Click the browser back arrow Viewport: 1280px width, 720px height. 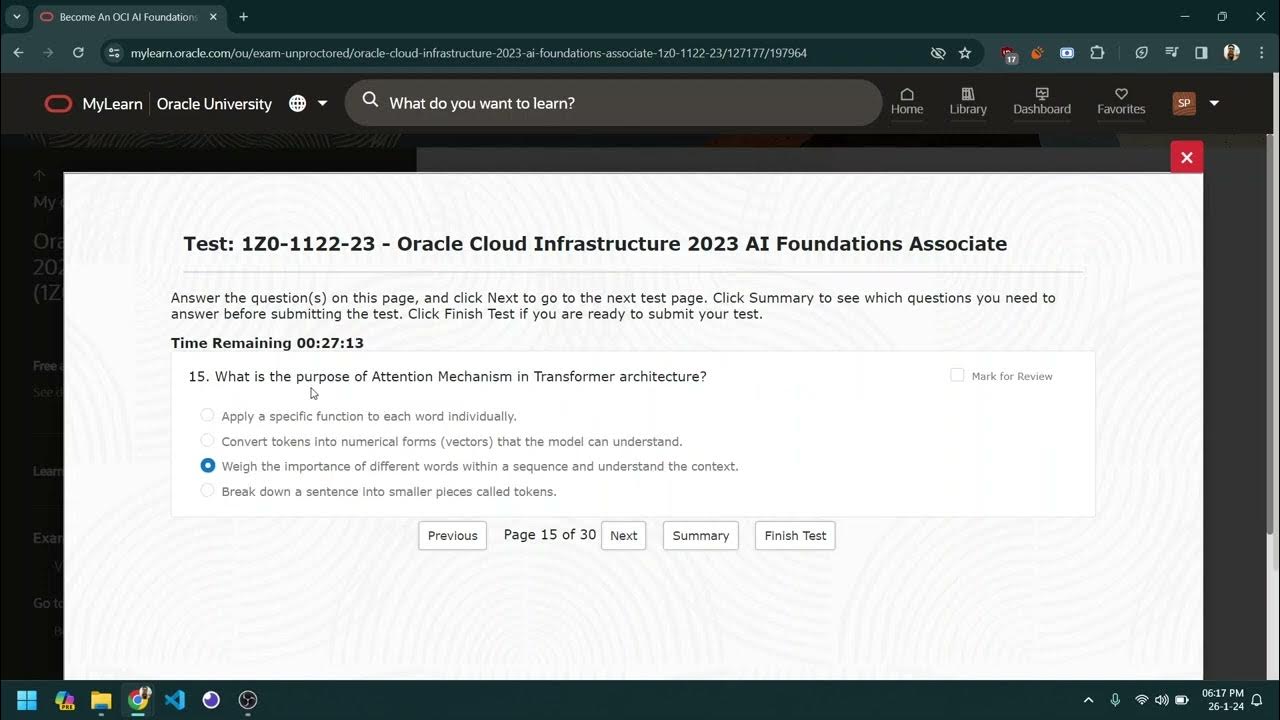click(18, 52)
